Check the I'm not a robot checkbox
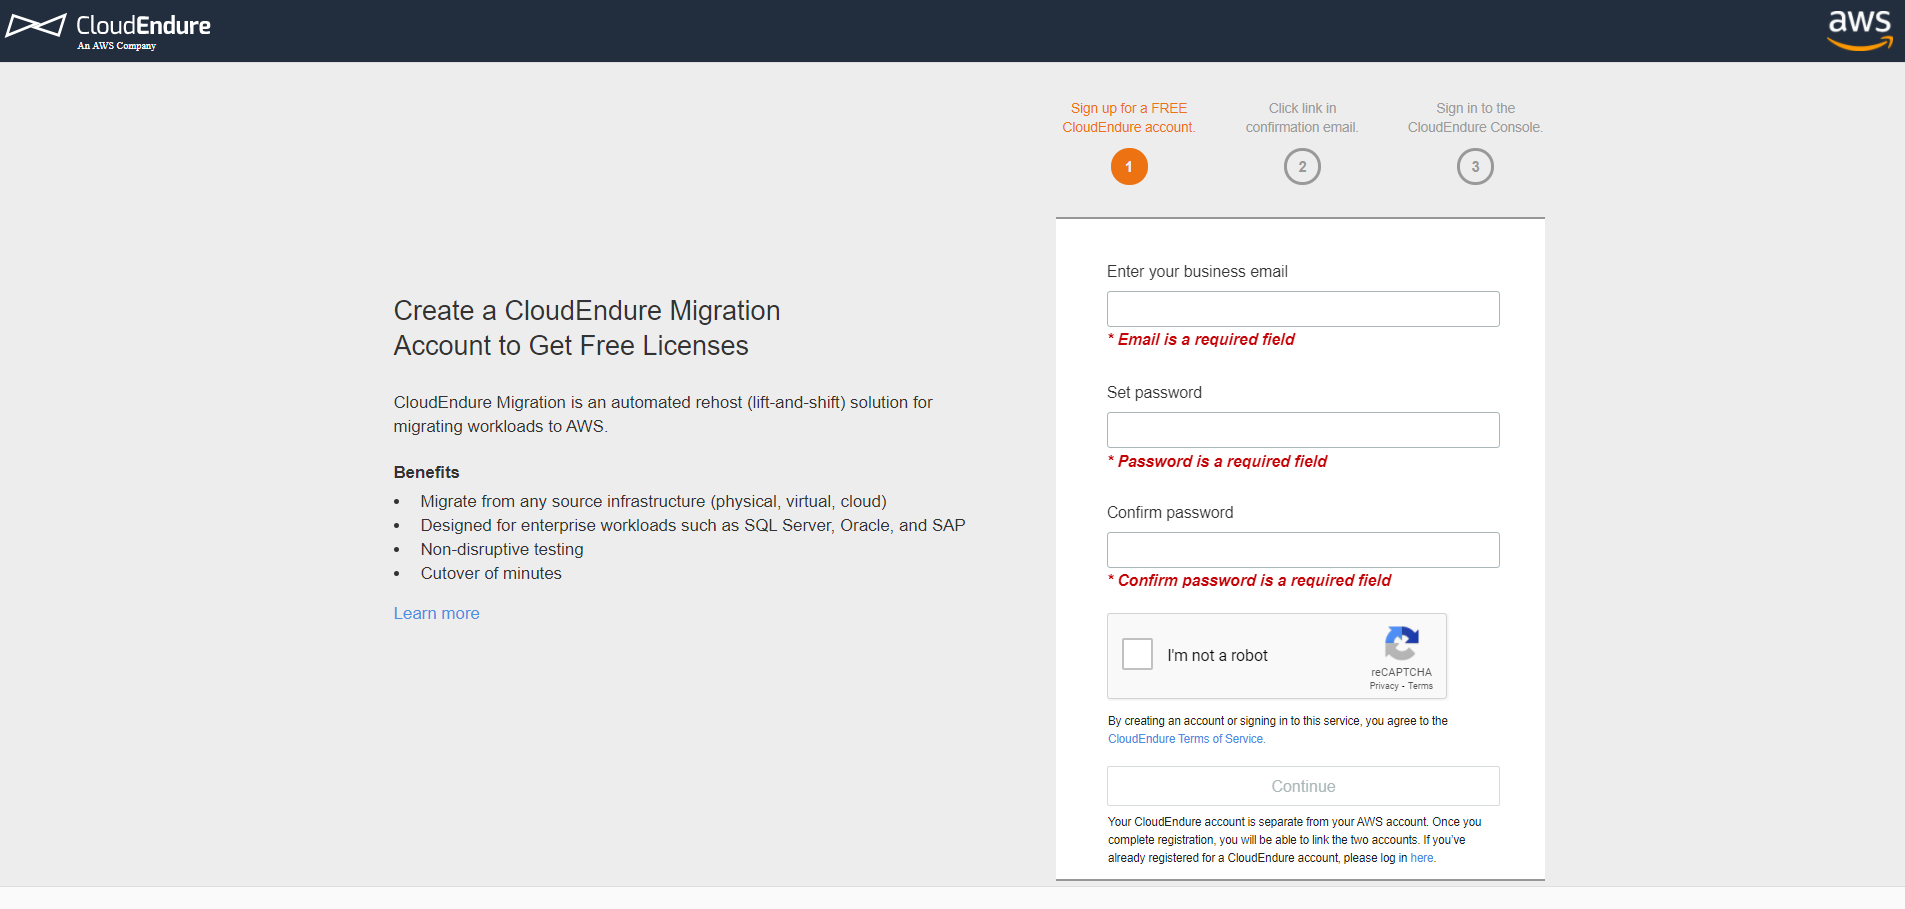This screenshot has height=909, width=1905. click(x=1137, y=654)
